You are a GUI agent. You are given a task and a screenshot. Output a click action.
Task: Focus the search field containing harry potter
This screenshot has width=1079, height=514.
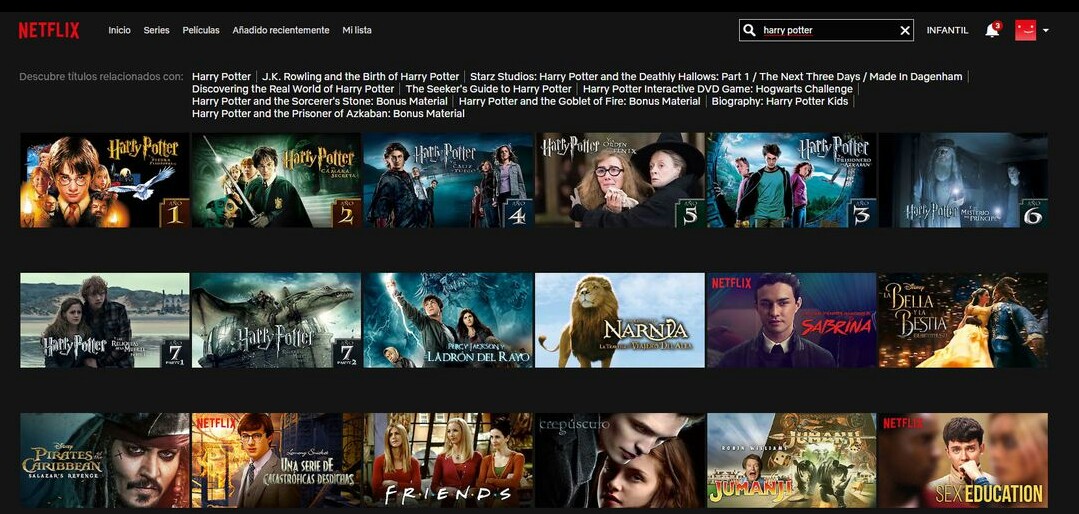(x=826, y=30)
